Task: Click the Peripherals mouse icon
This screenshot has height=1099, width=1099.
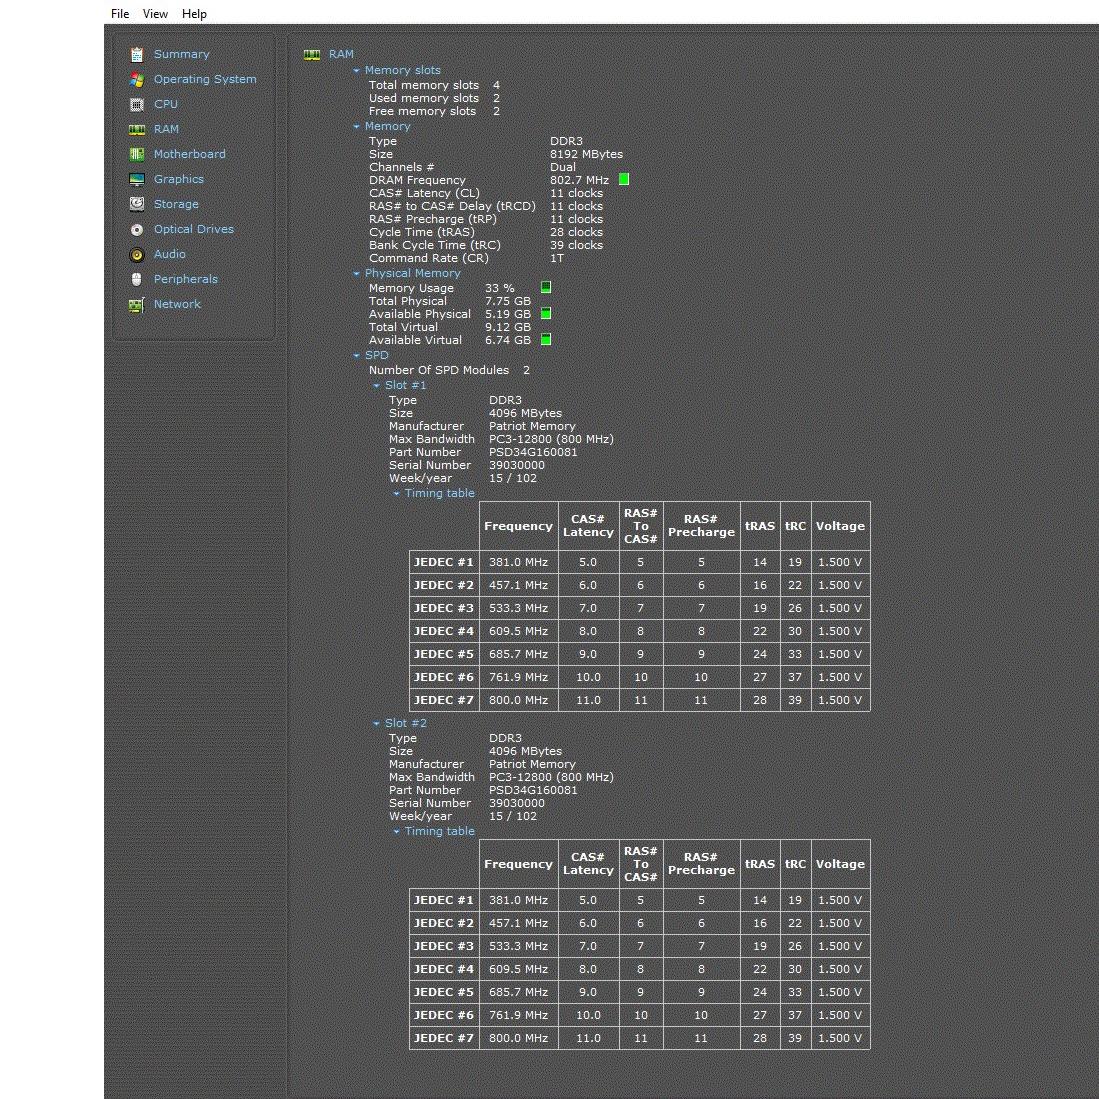Action: (x=137, y=279)
